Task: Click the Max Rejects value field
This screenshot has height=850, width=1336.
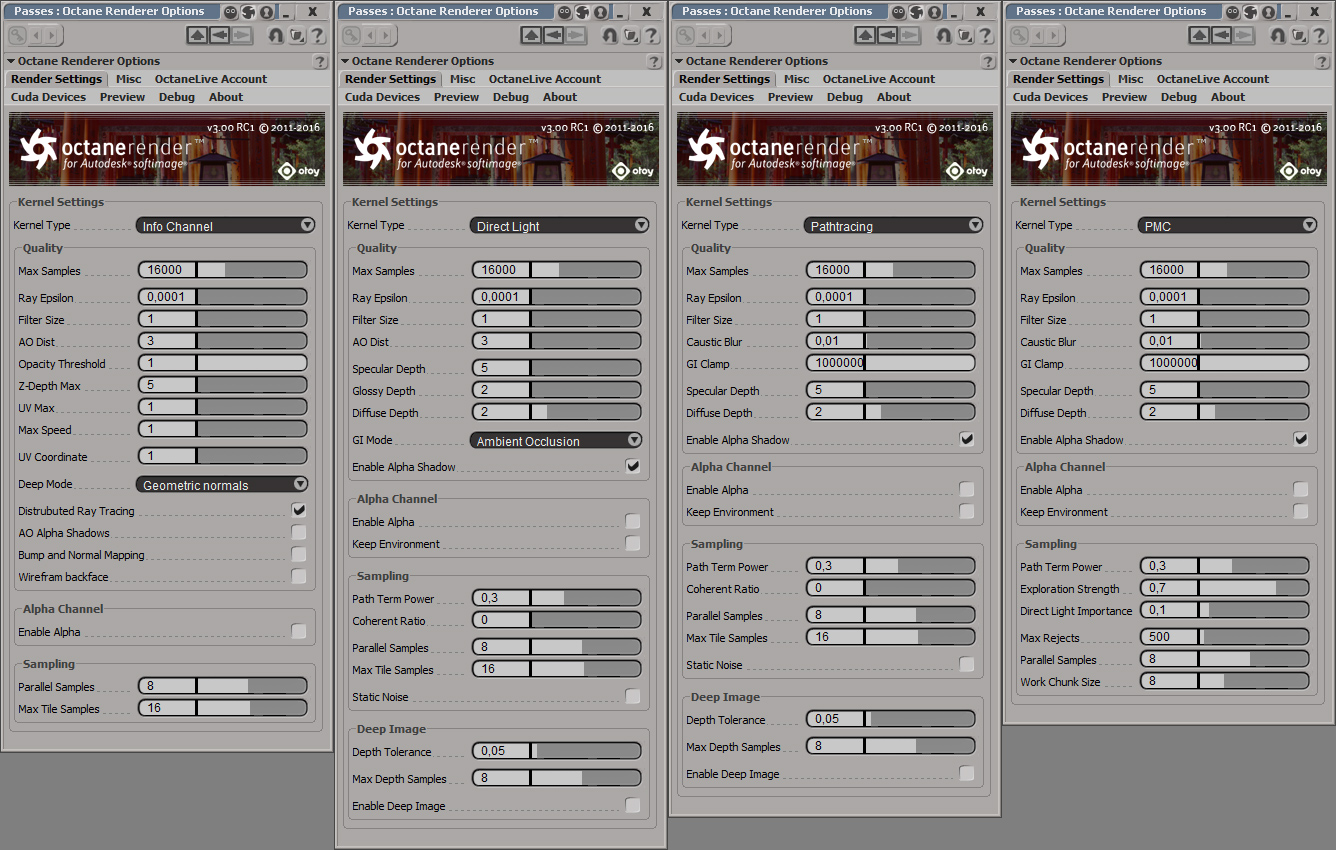Action: pos(1169,637)
